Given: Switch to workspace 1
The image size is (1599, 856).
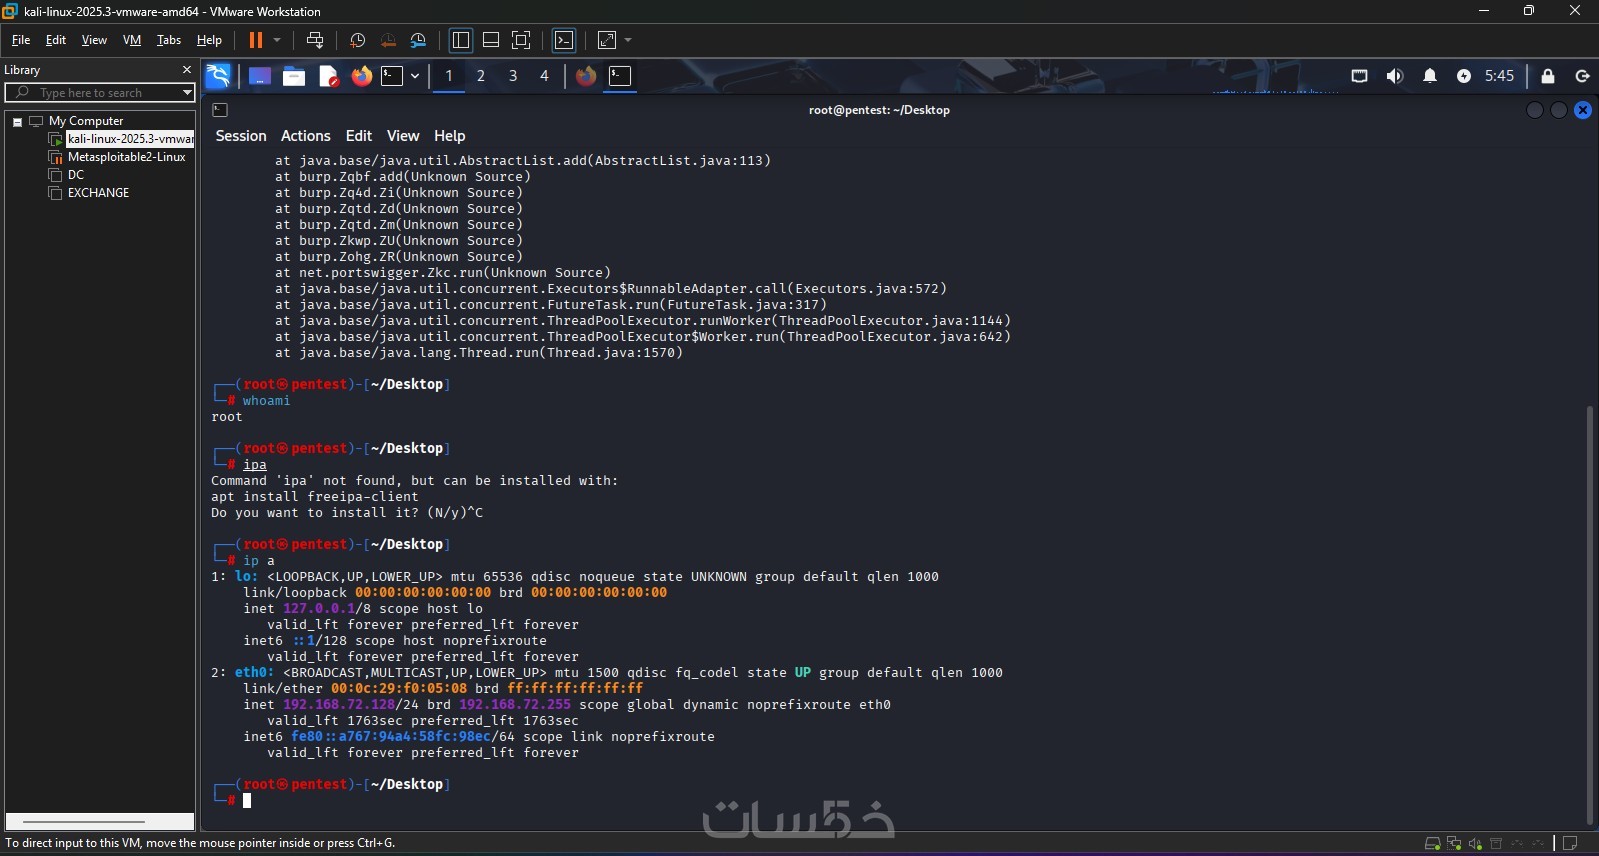Looking at the screenshot, I should 449,76.
